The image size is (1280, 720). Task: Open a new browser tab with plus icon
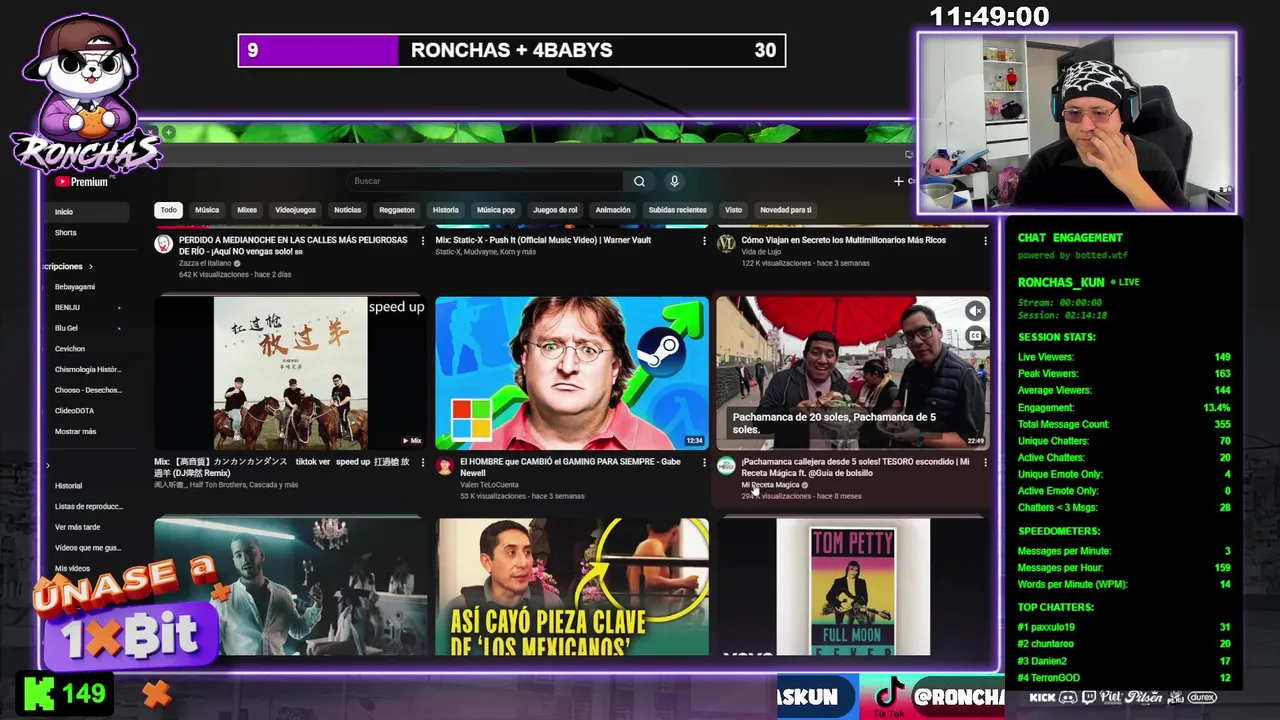pos(169,132)
